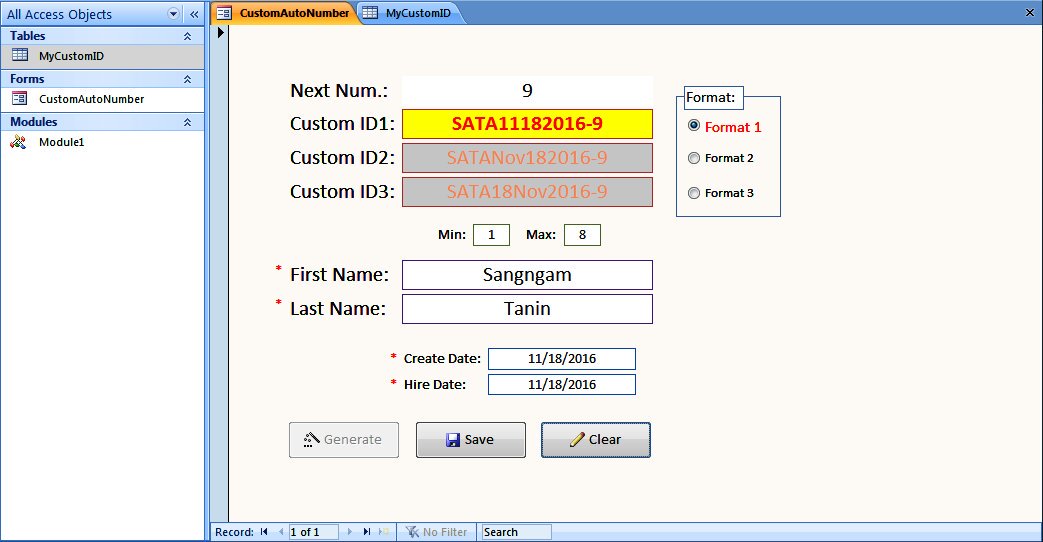
Task: Click the MyCustomID table icon in navigation pane
Action: (x=20, y=55)
